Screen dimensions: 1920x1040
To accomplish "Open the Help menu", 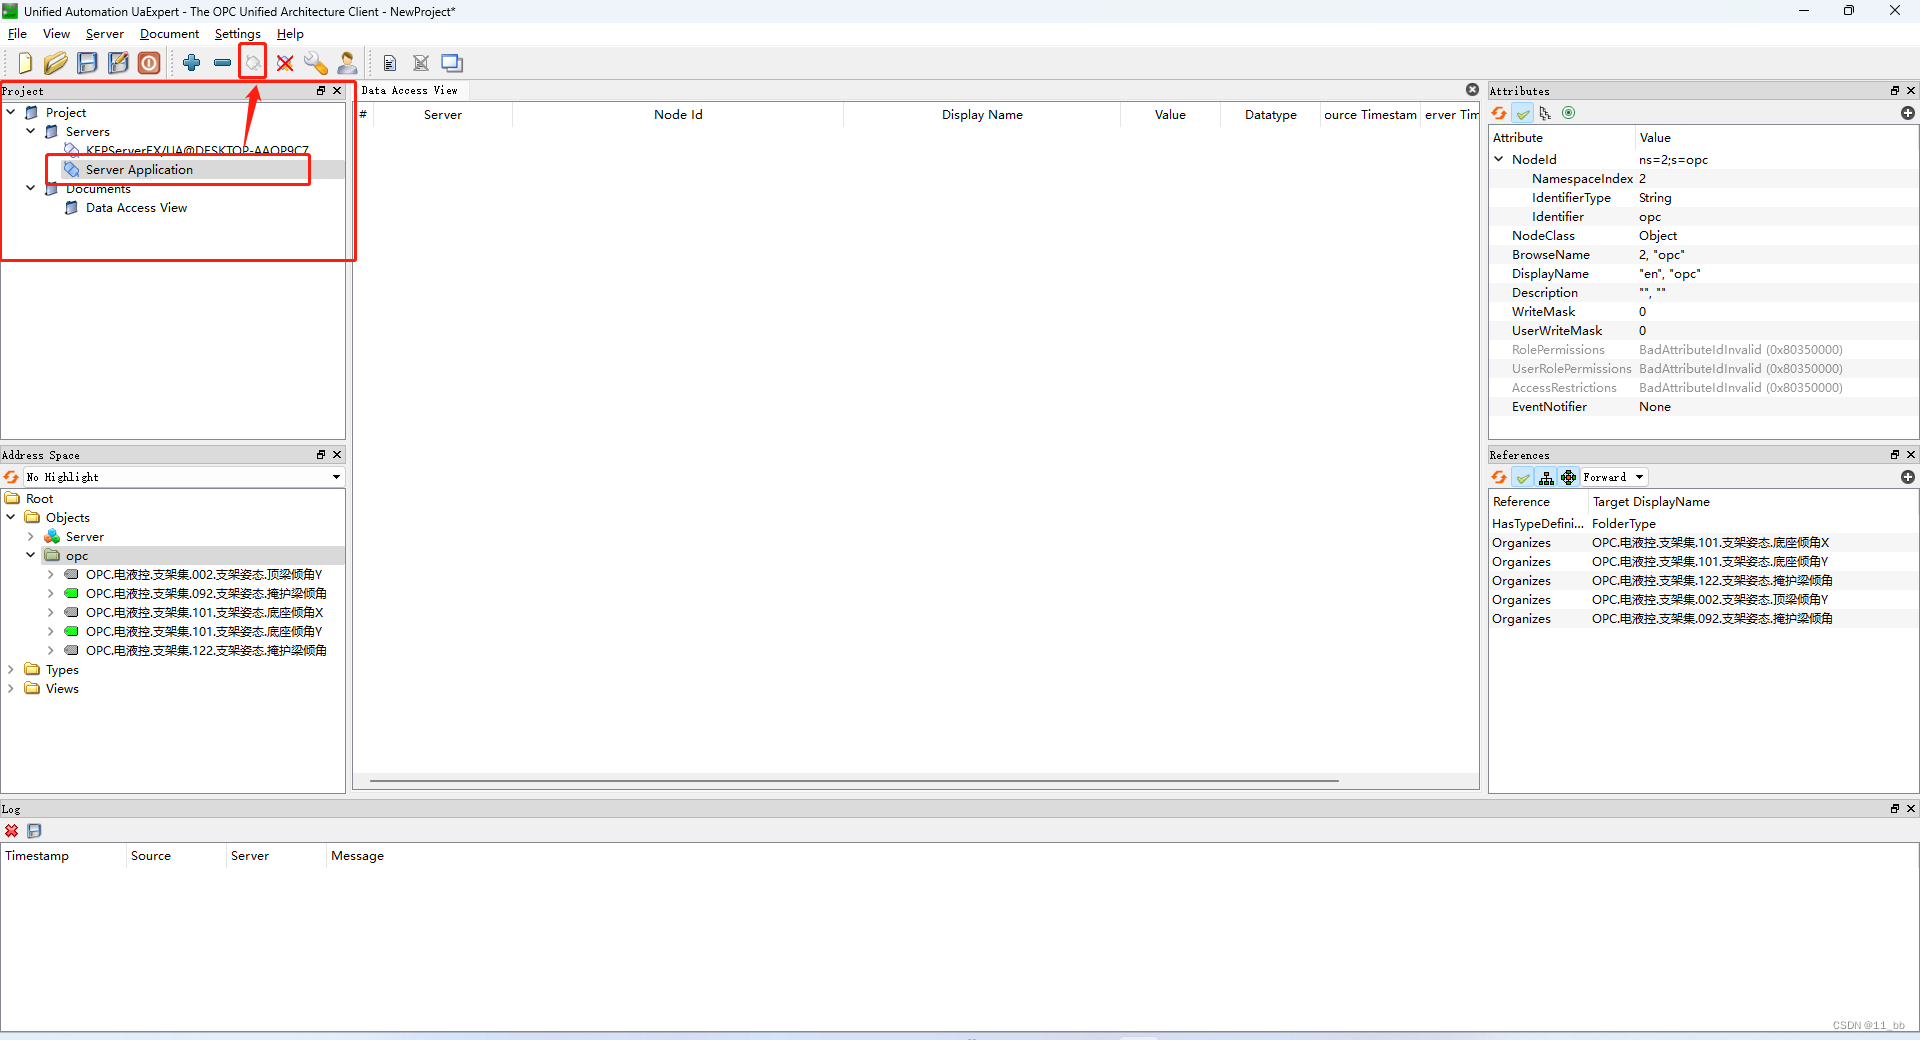I will pyautogui.click(x=290, y=34).
